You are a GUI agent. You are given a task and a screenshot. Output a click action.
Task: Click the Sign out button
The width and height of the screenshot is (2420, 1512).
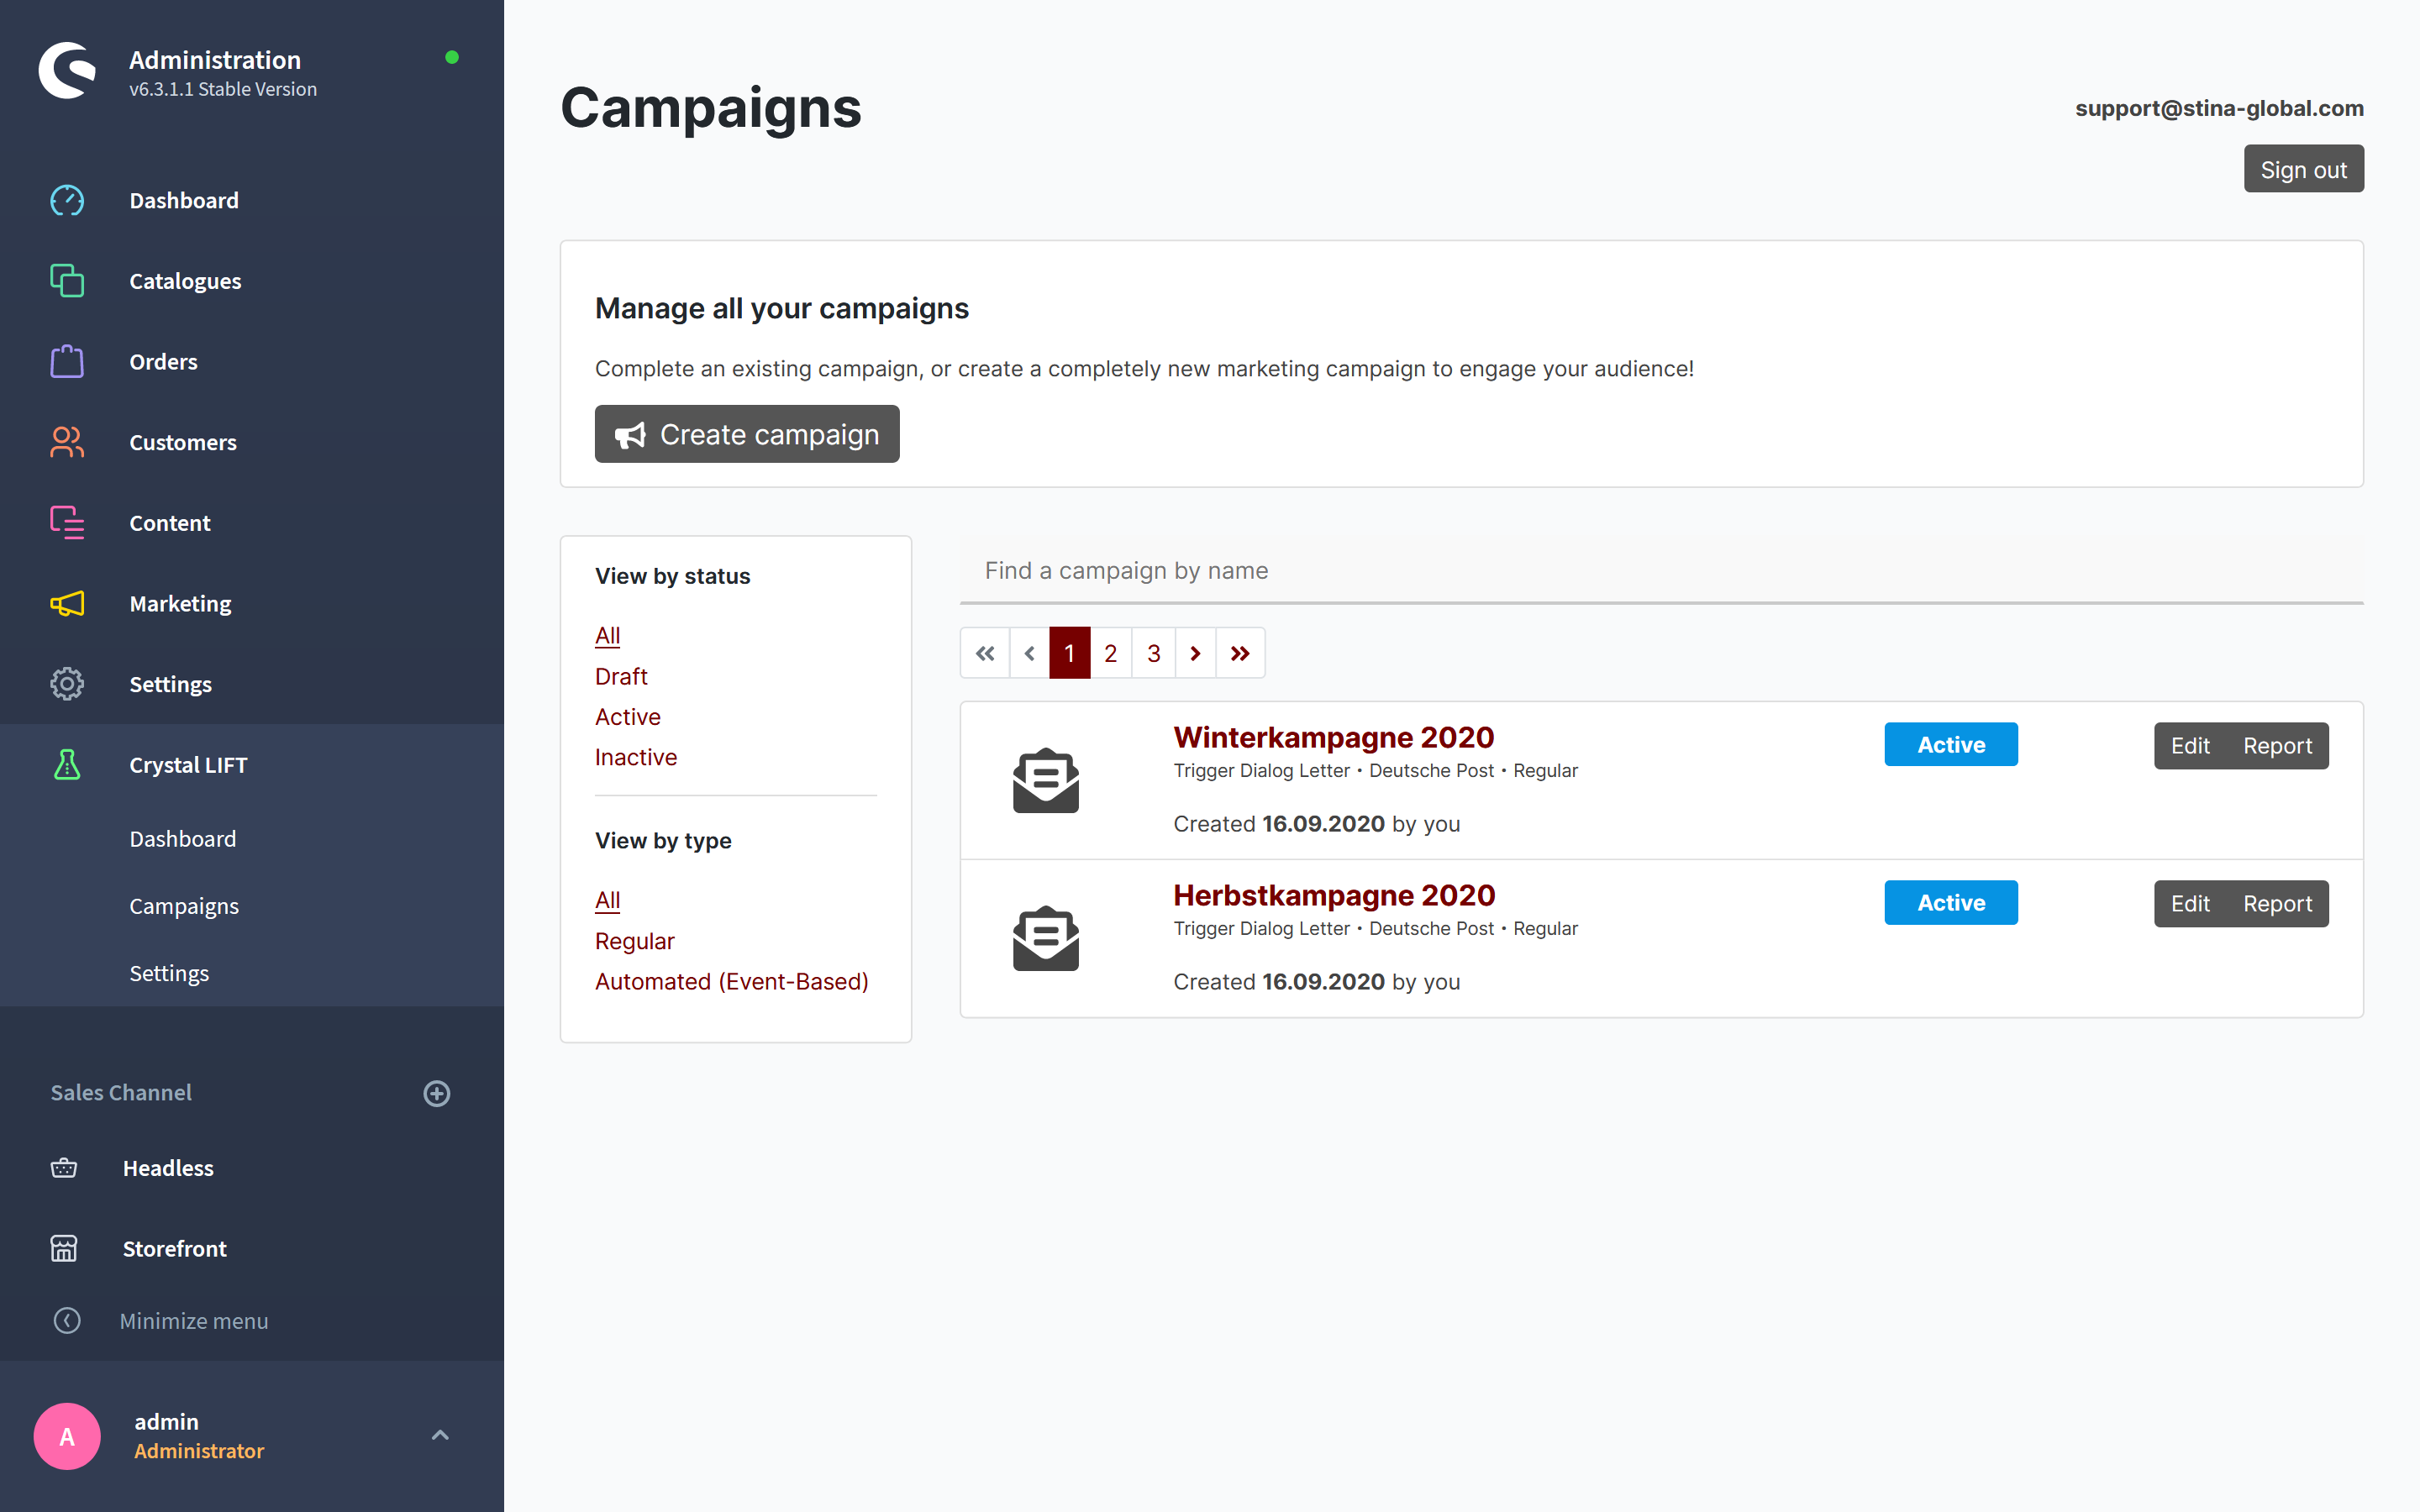click(x=2303, y=169)
